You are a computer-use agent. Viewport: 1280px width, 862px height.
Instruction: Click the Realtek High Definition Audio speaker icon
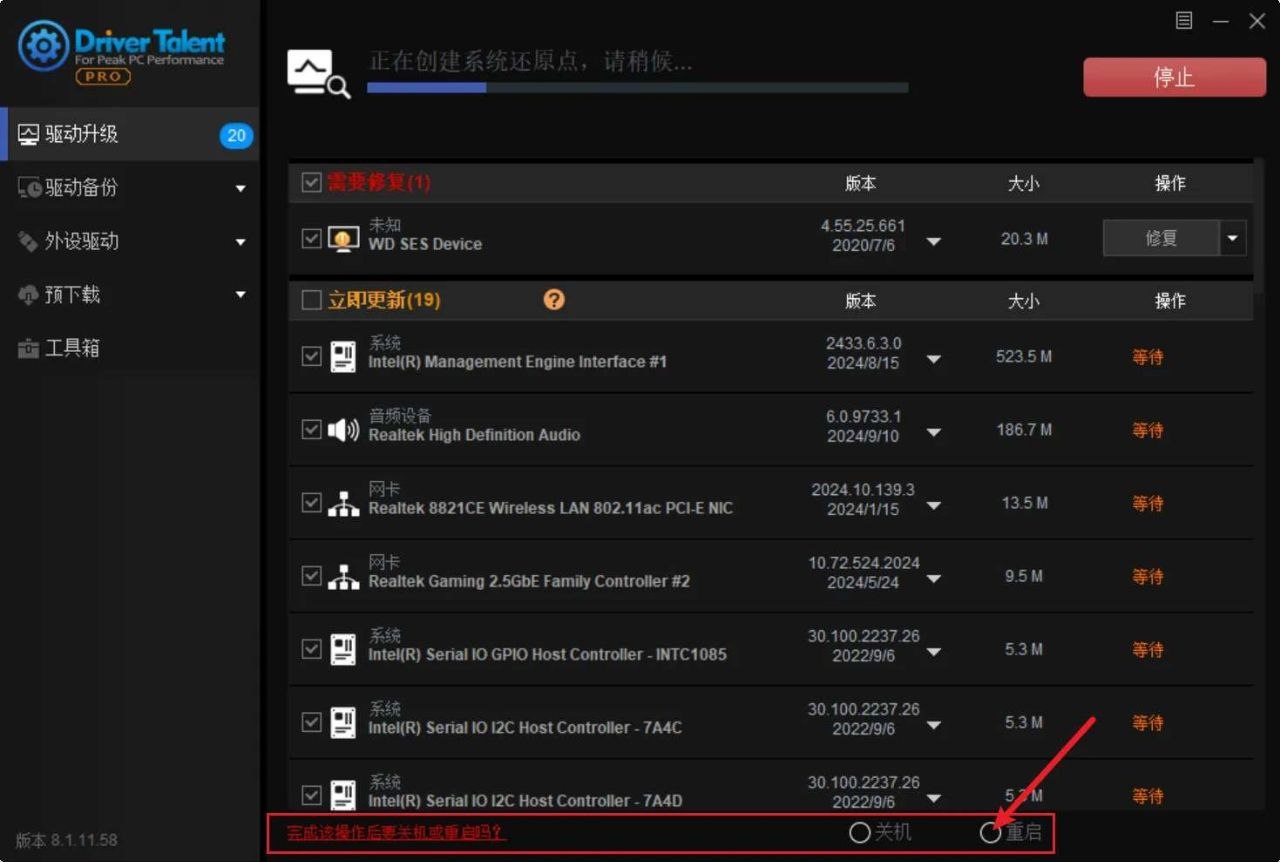point(343,430)
